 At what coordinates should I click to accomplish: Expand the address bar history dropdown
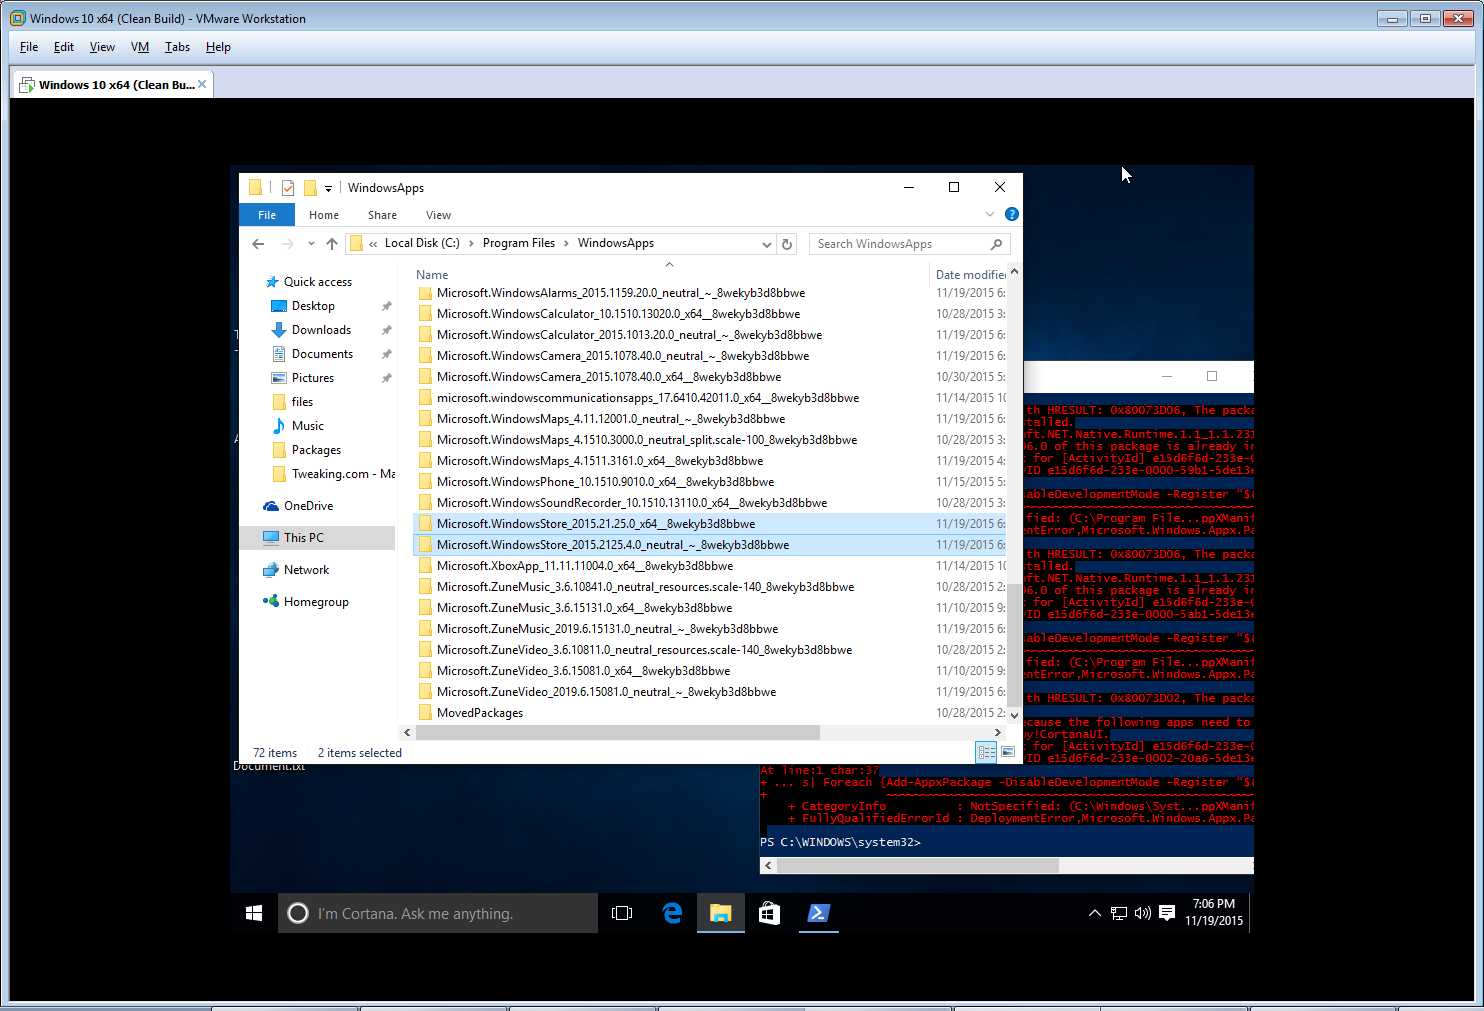pyautogui.click(x=767, y=244)
